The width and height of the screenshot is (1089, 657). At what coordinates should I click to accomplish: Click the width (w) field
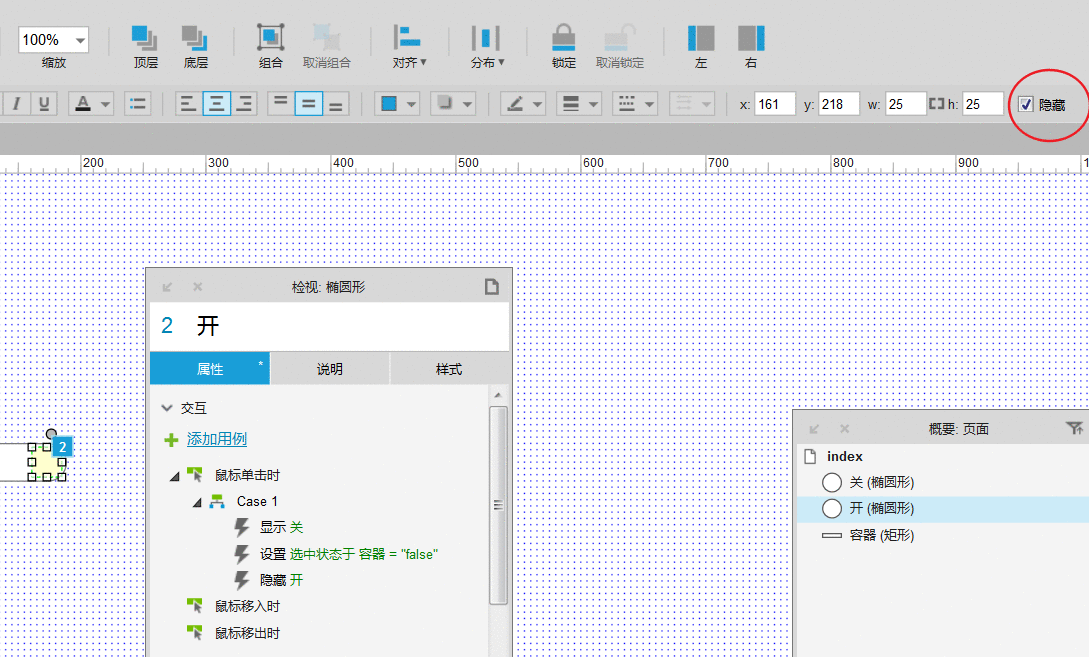[x=906, y=104]
